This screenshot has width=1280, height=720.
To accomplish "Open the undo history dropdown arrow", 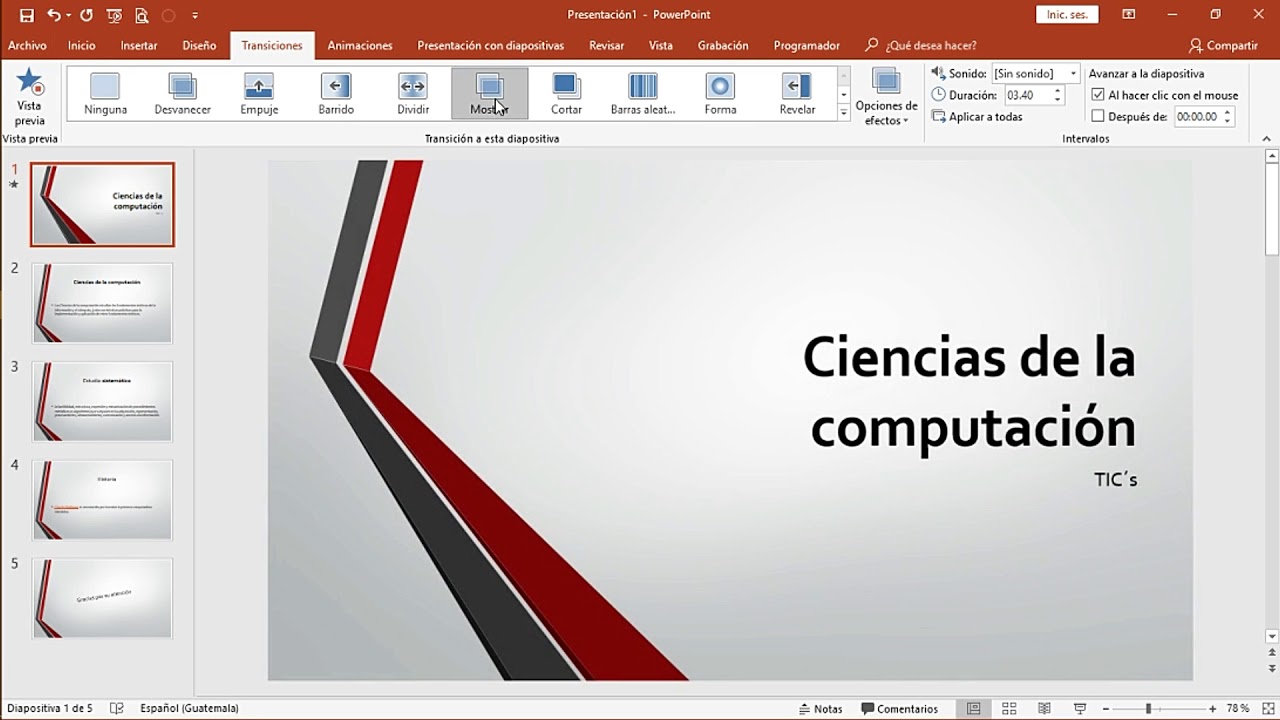I will [x=68, y=15].
